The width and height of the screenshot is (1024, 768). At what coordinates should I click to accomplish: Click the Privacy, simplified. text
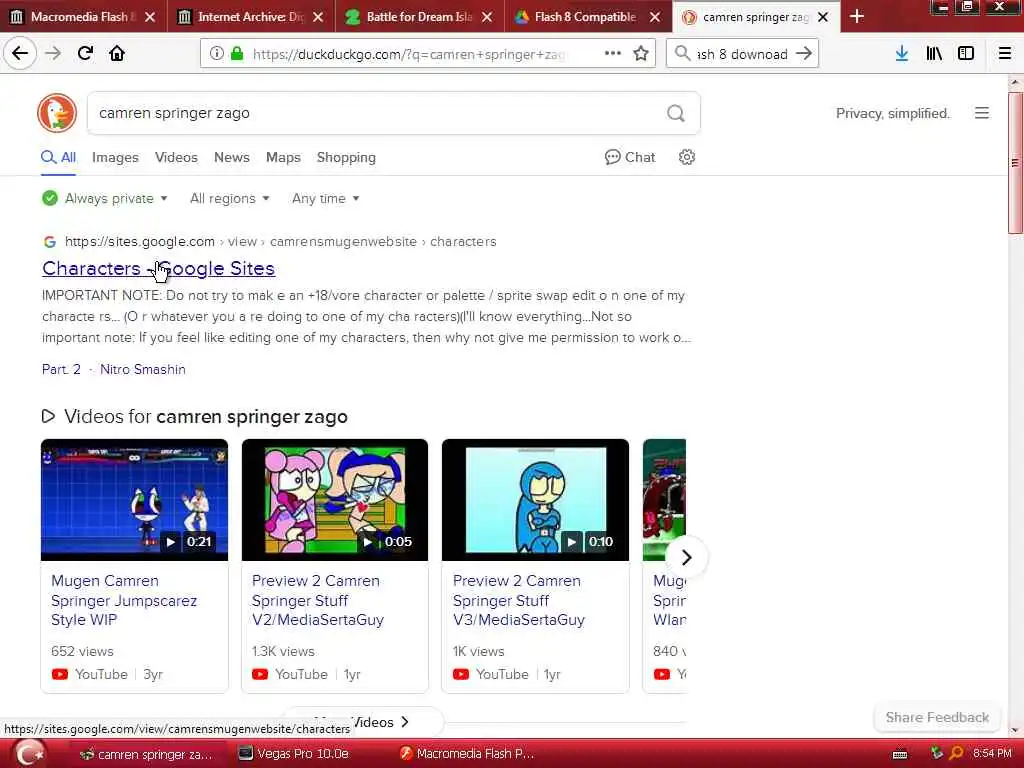click(893, 114)
